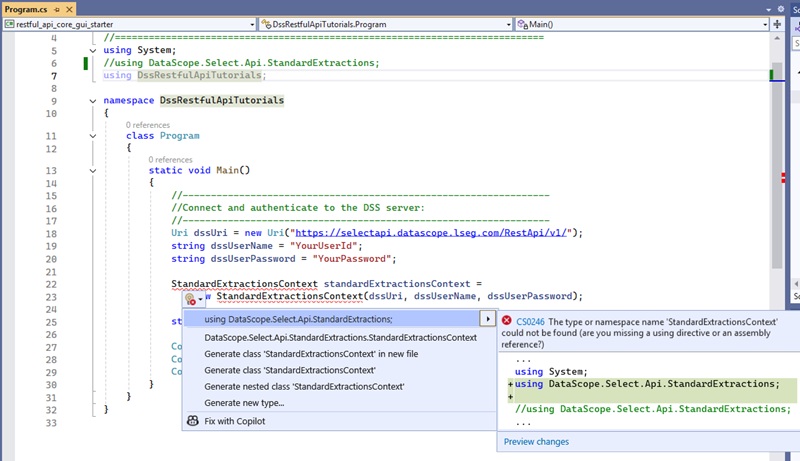The width and height of the screenshot is (800, 461).
Task: Select 'Generate class StandardExtractionsContext in new file'
Action: click(x=311, y=354)
